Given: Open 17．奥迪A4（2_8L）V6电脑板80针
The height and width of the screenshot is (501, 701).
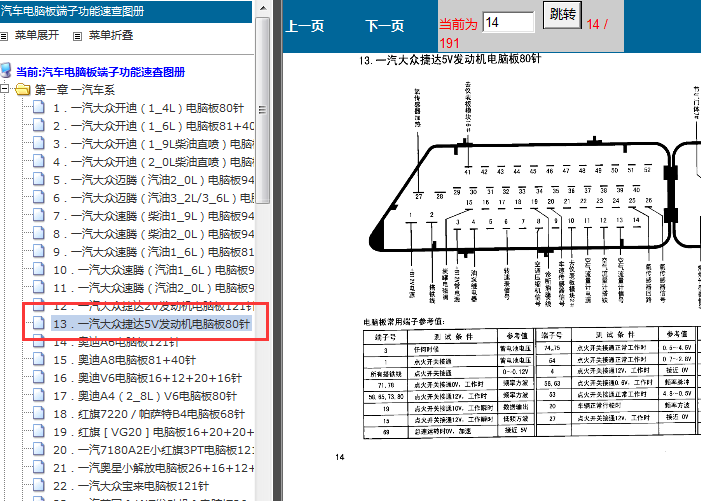Looking at the screenshot, I should [x=145, y=396].
